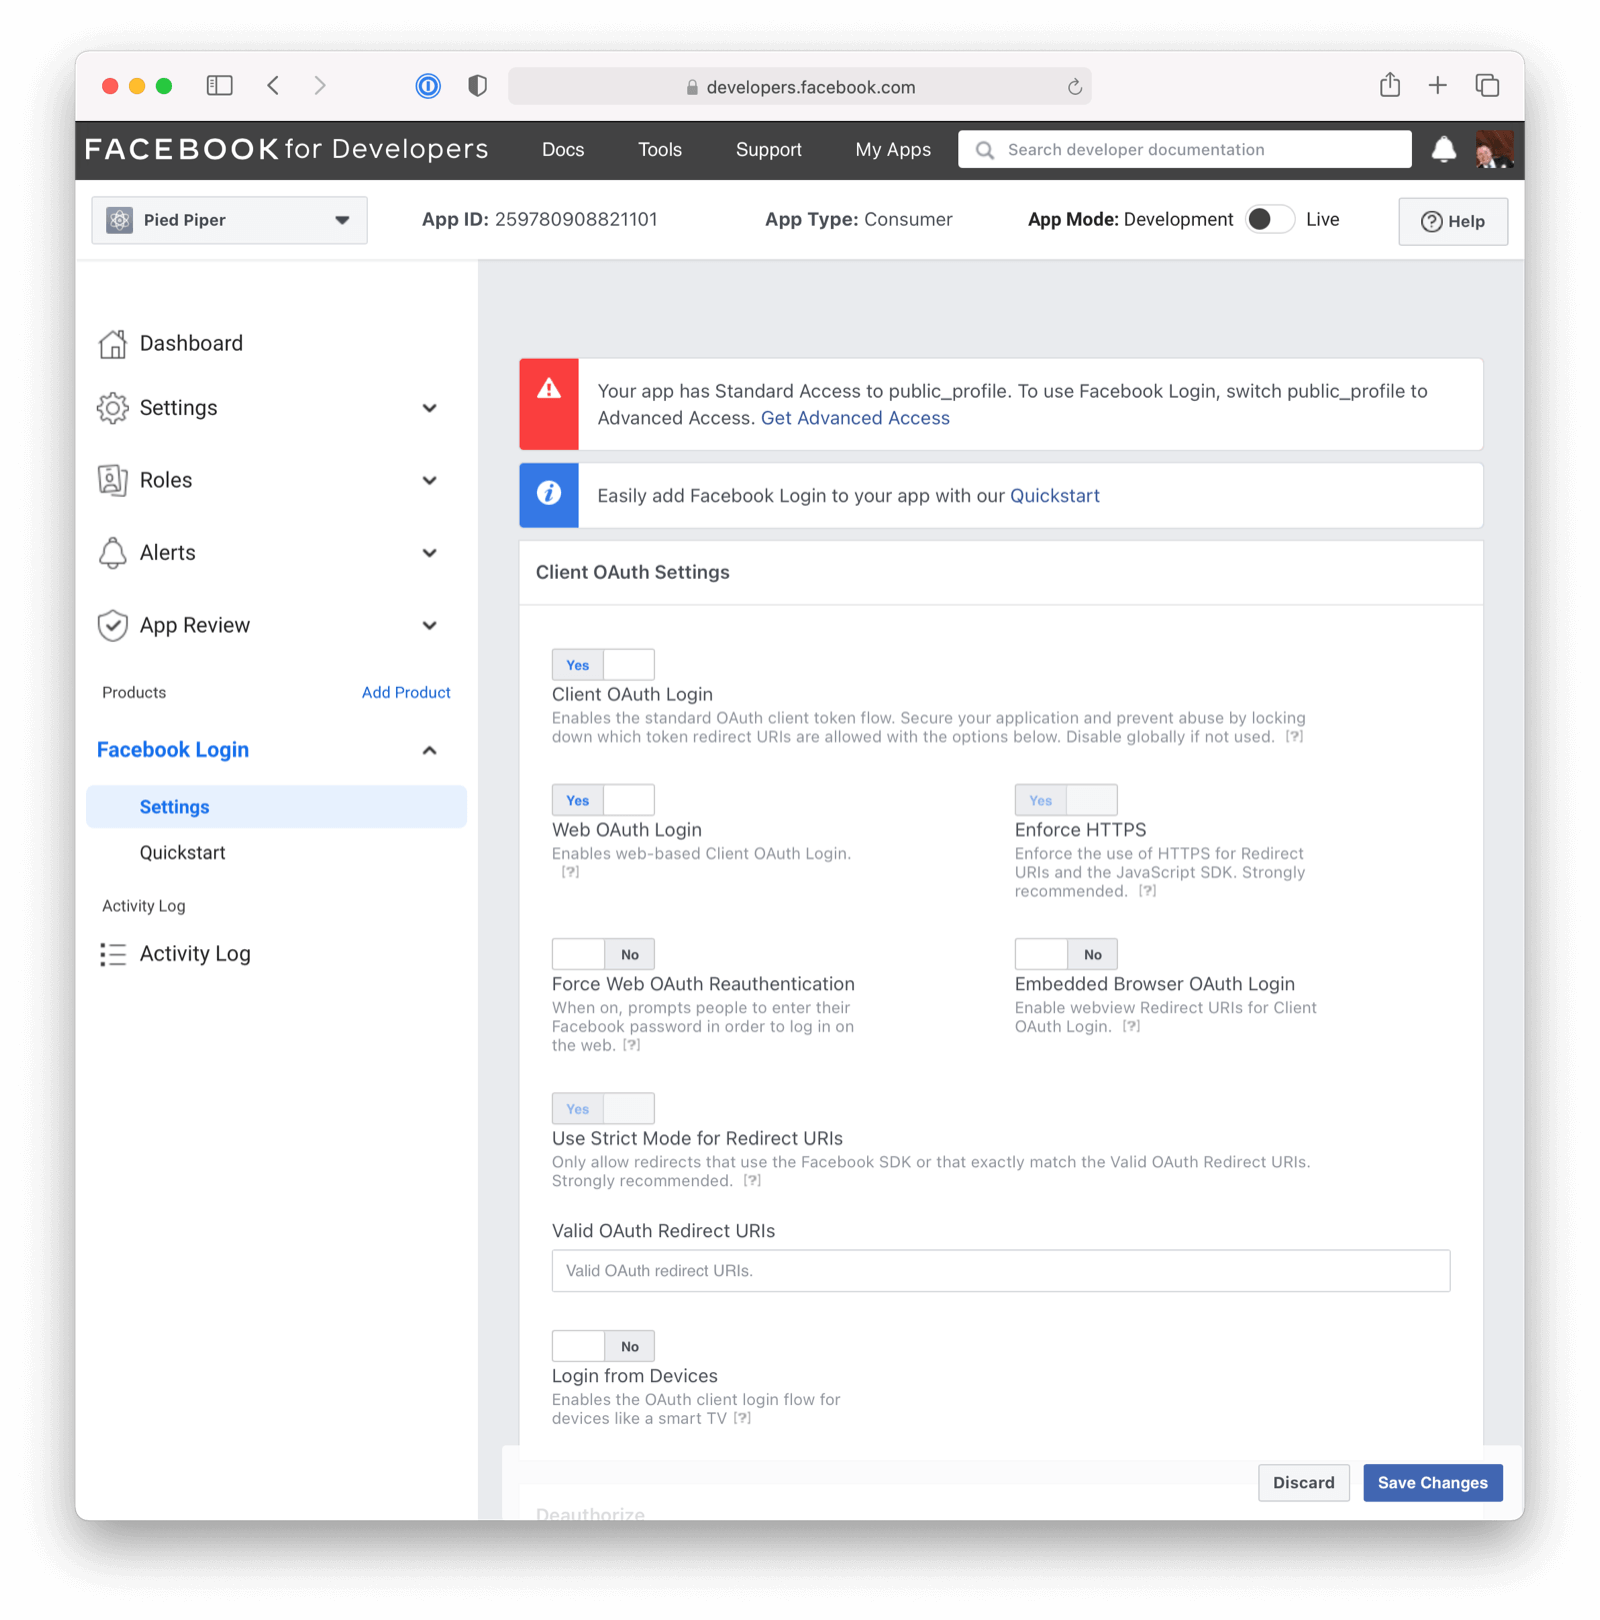Viewport: 1600px width, 1620px height.
Task: Click the Save Changes button
Action: click(1433, 1483)
